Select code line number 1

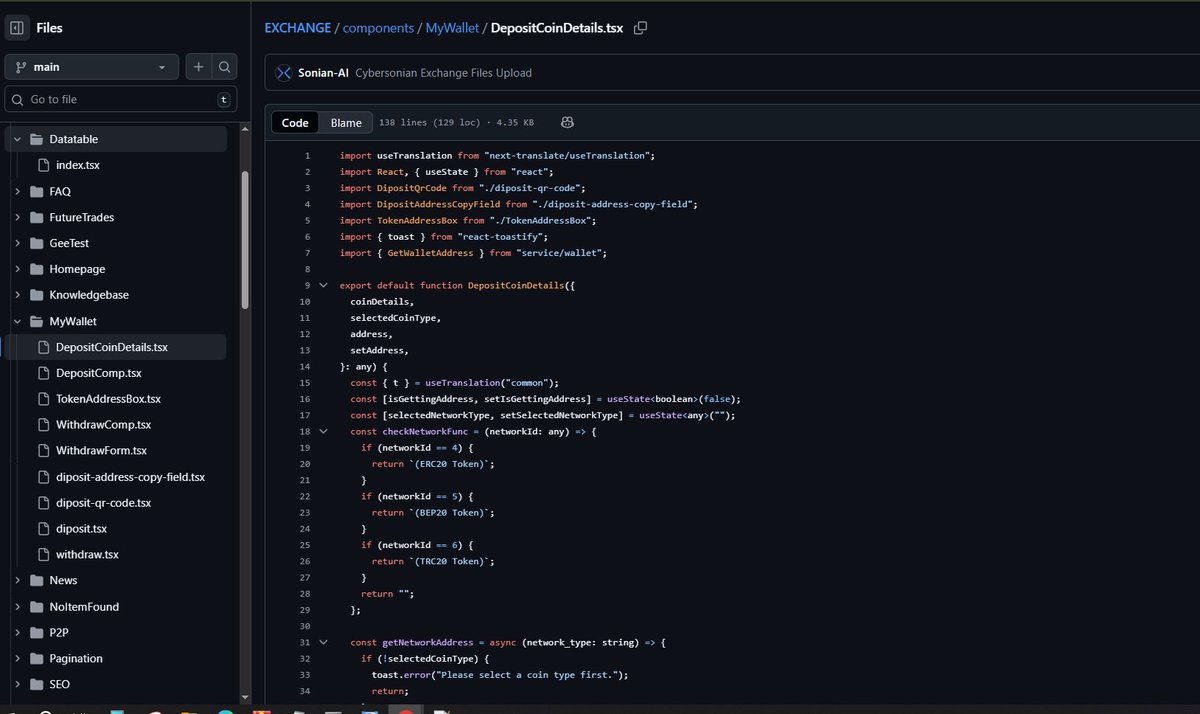tap(308, 156)
